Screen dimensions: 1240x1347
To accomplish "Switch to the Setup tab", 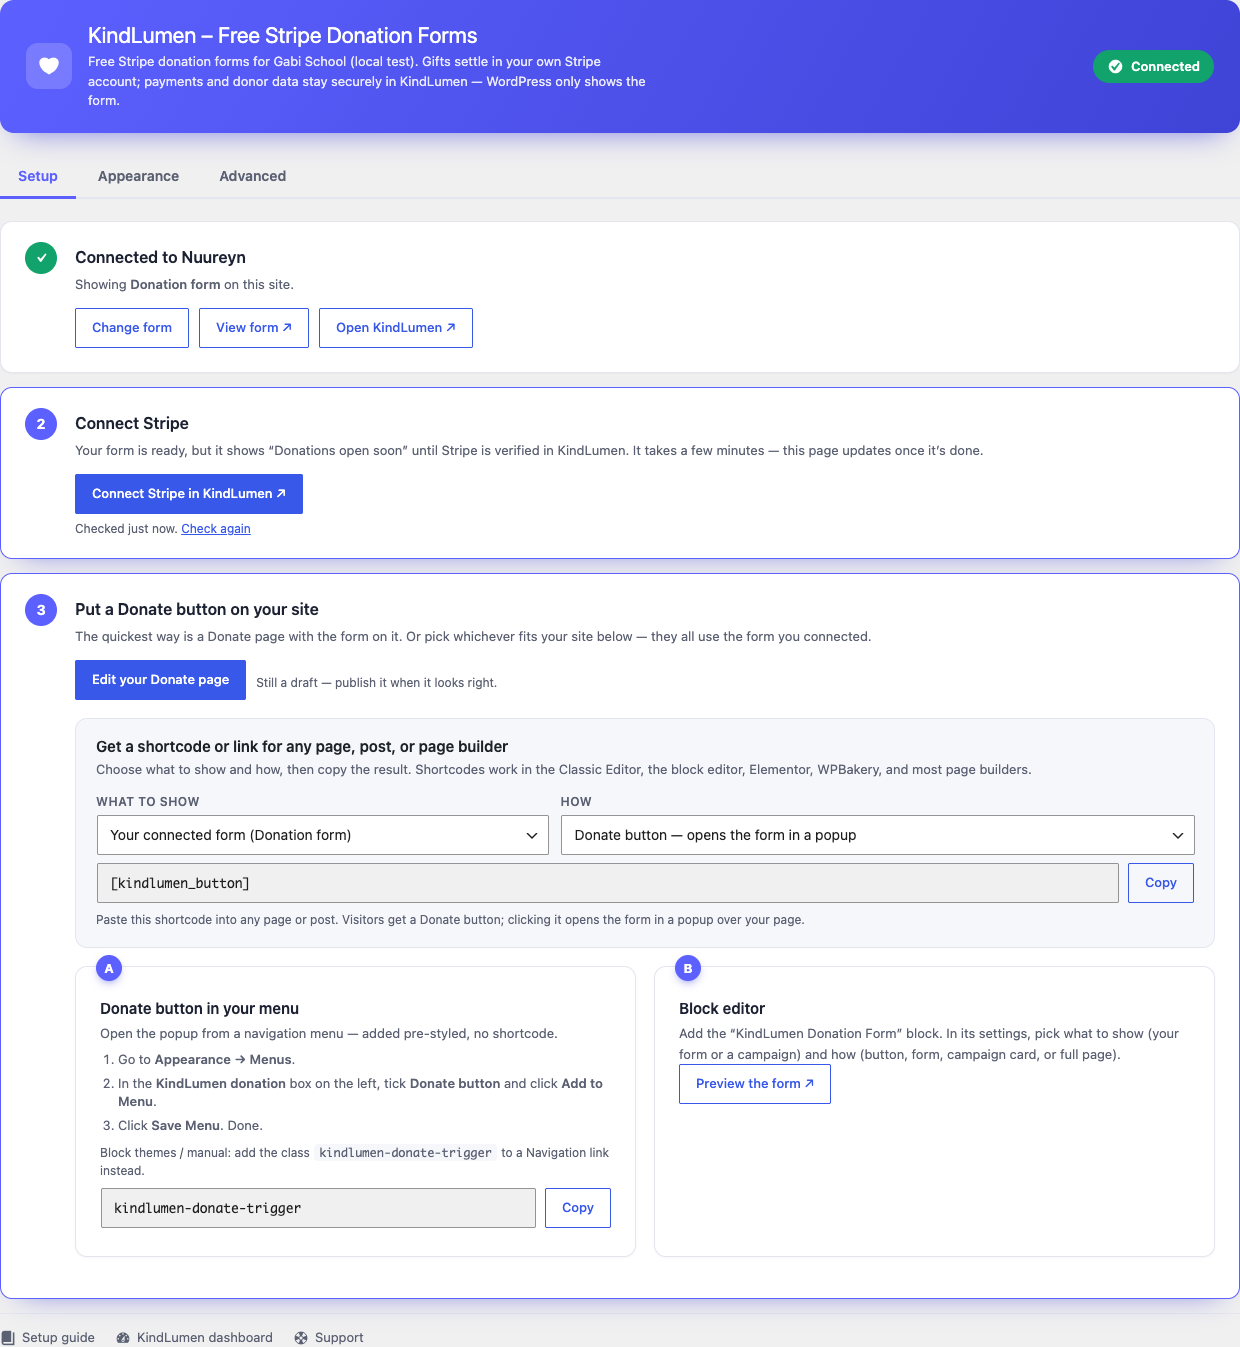I will [x=38, y=176].
